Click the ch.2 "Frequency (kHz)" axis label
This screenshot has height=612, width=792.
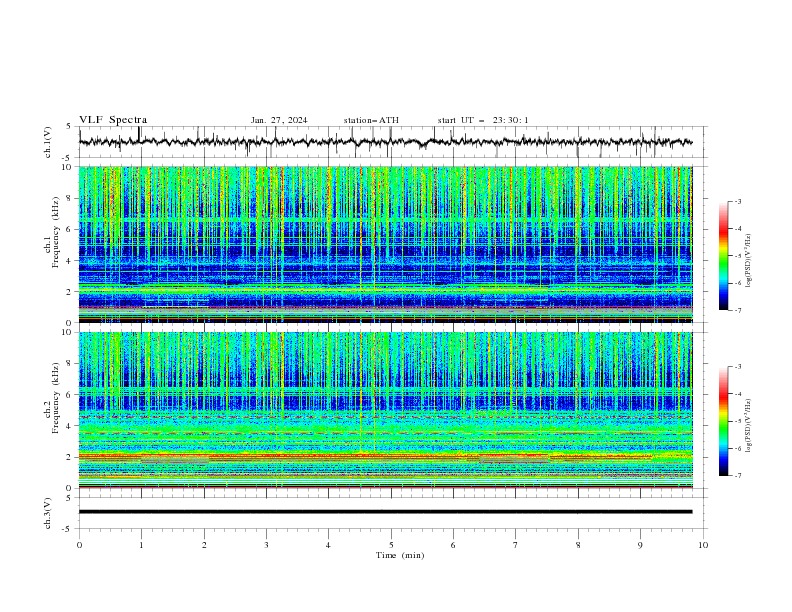coord(55,397)
